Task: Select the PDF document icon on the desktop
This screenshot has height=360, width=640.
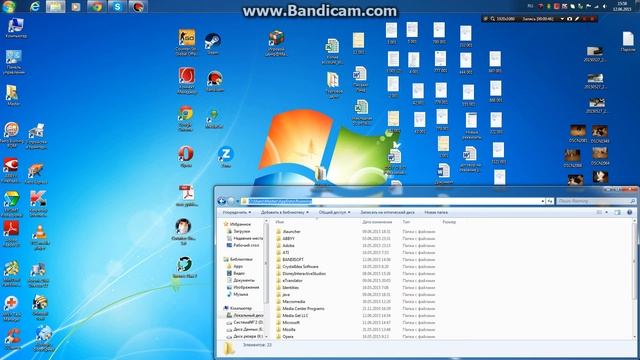Action: click(187, 196)
